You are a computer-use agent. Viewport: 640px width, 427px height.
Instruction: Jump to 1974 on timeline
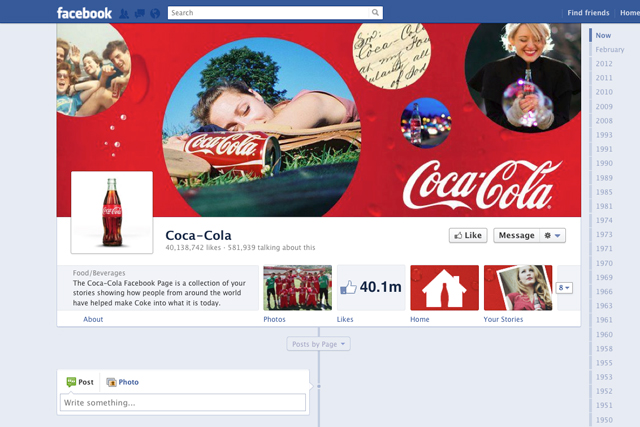click(x=604, y=220)
